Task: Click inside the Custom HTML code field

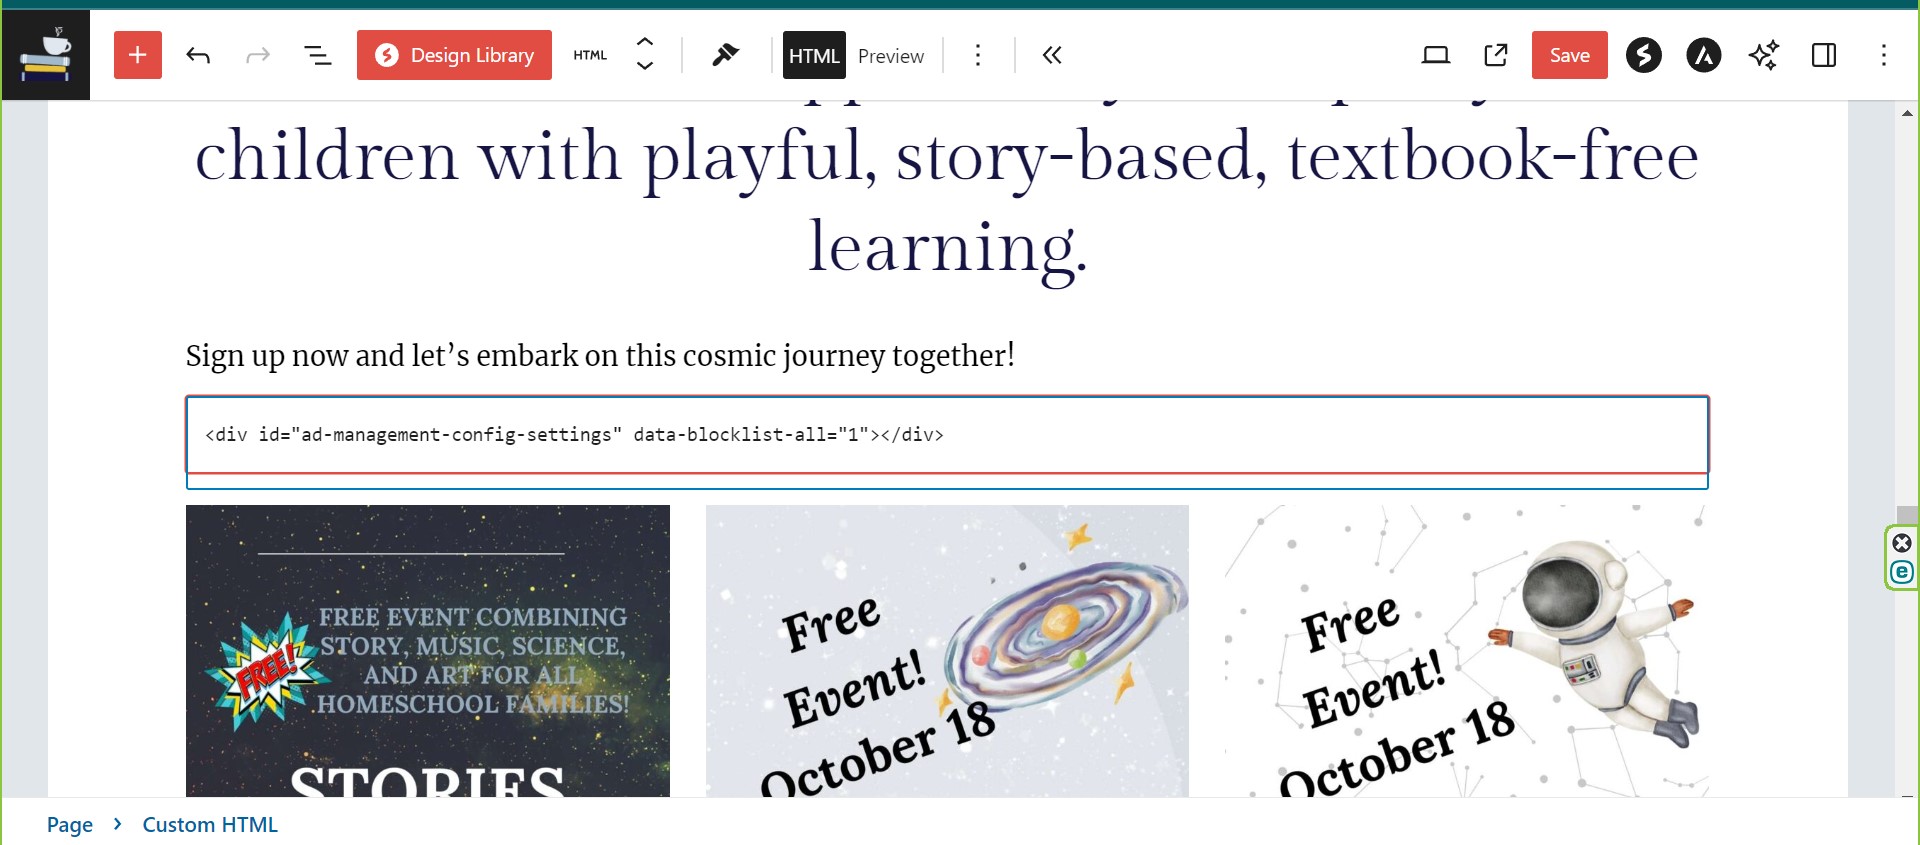Action: point(946,435)
